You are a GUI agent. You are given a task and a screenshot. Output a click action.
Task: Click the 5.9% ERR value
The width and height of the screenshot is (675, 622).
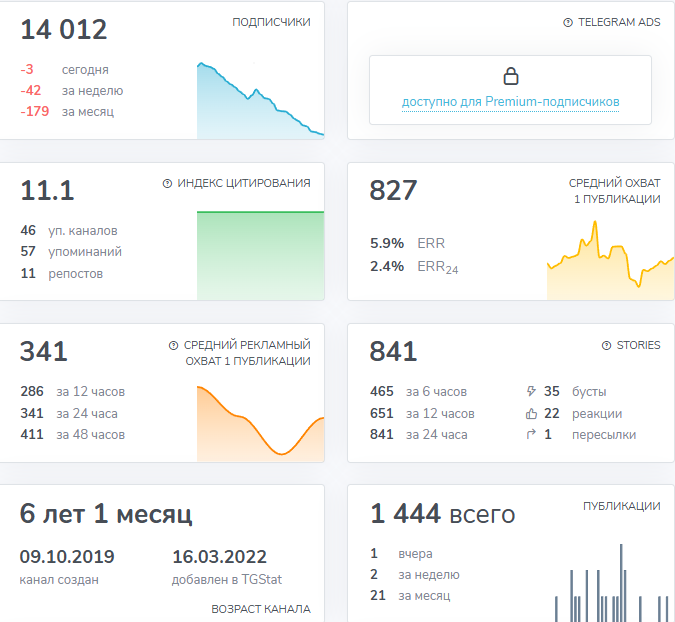pyautogui.click(x=387, y=243)
